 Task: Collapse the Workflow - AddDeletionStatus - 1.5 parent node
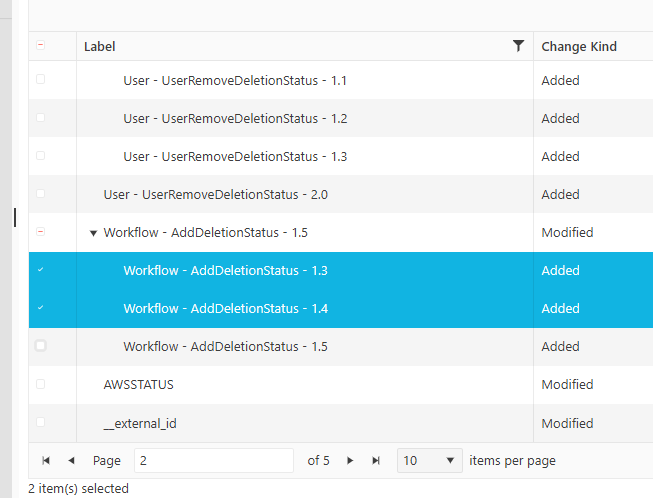93,233
